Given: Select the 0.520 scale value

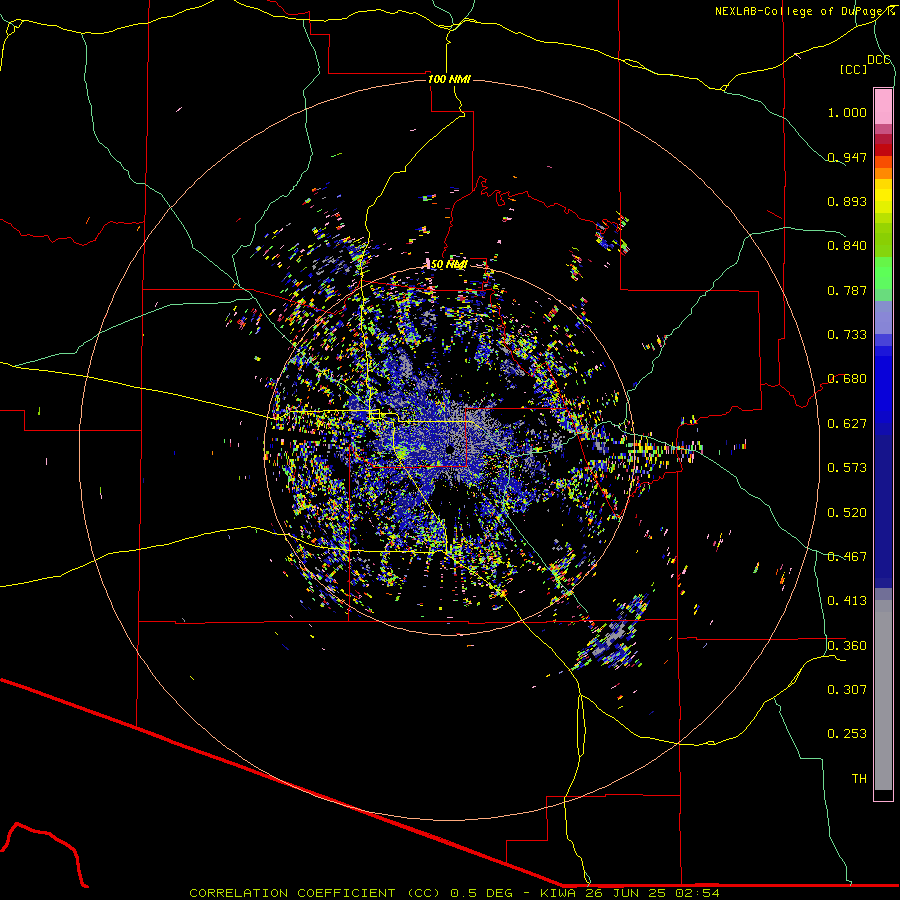Looking at the screenshot, I should click(x=847, y=513).
